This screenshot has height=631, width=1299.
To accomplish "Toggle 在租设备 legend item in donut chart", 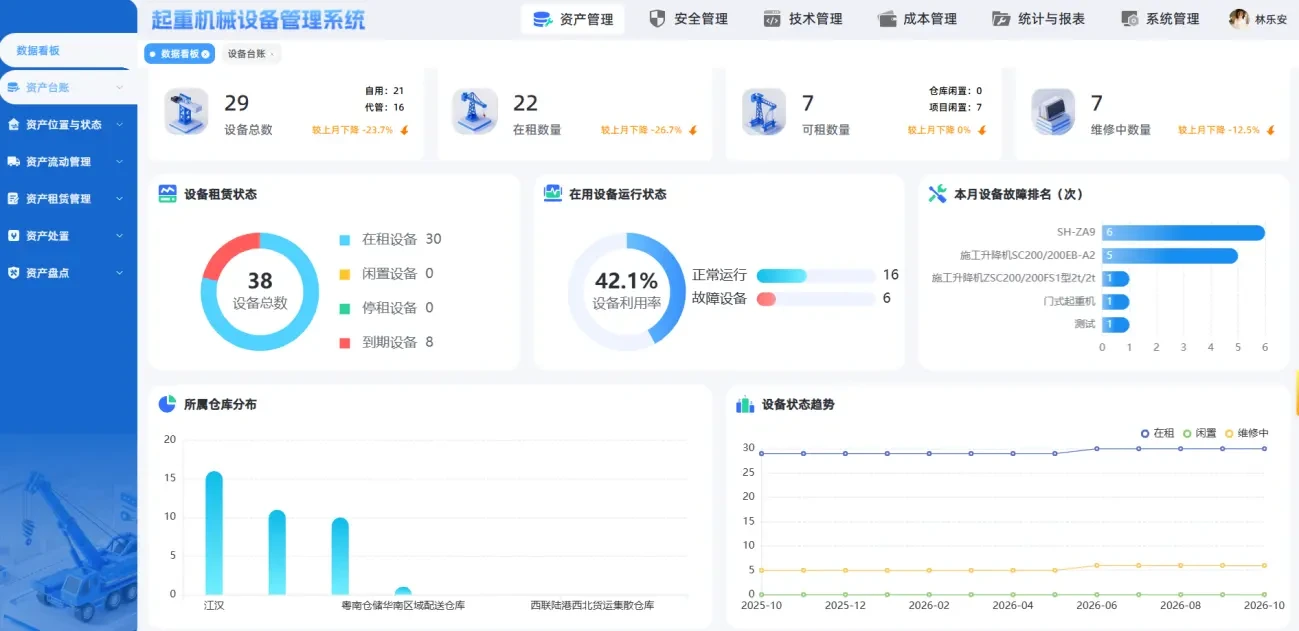I will click(390, 239).
